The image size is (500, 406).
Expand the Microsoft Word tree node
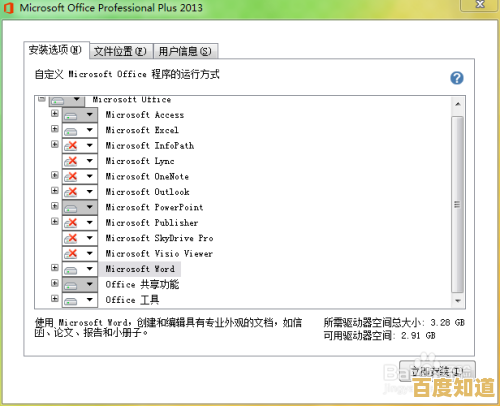click(55, 268)
